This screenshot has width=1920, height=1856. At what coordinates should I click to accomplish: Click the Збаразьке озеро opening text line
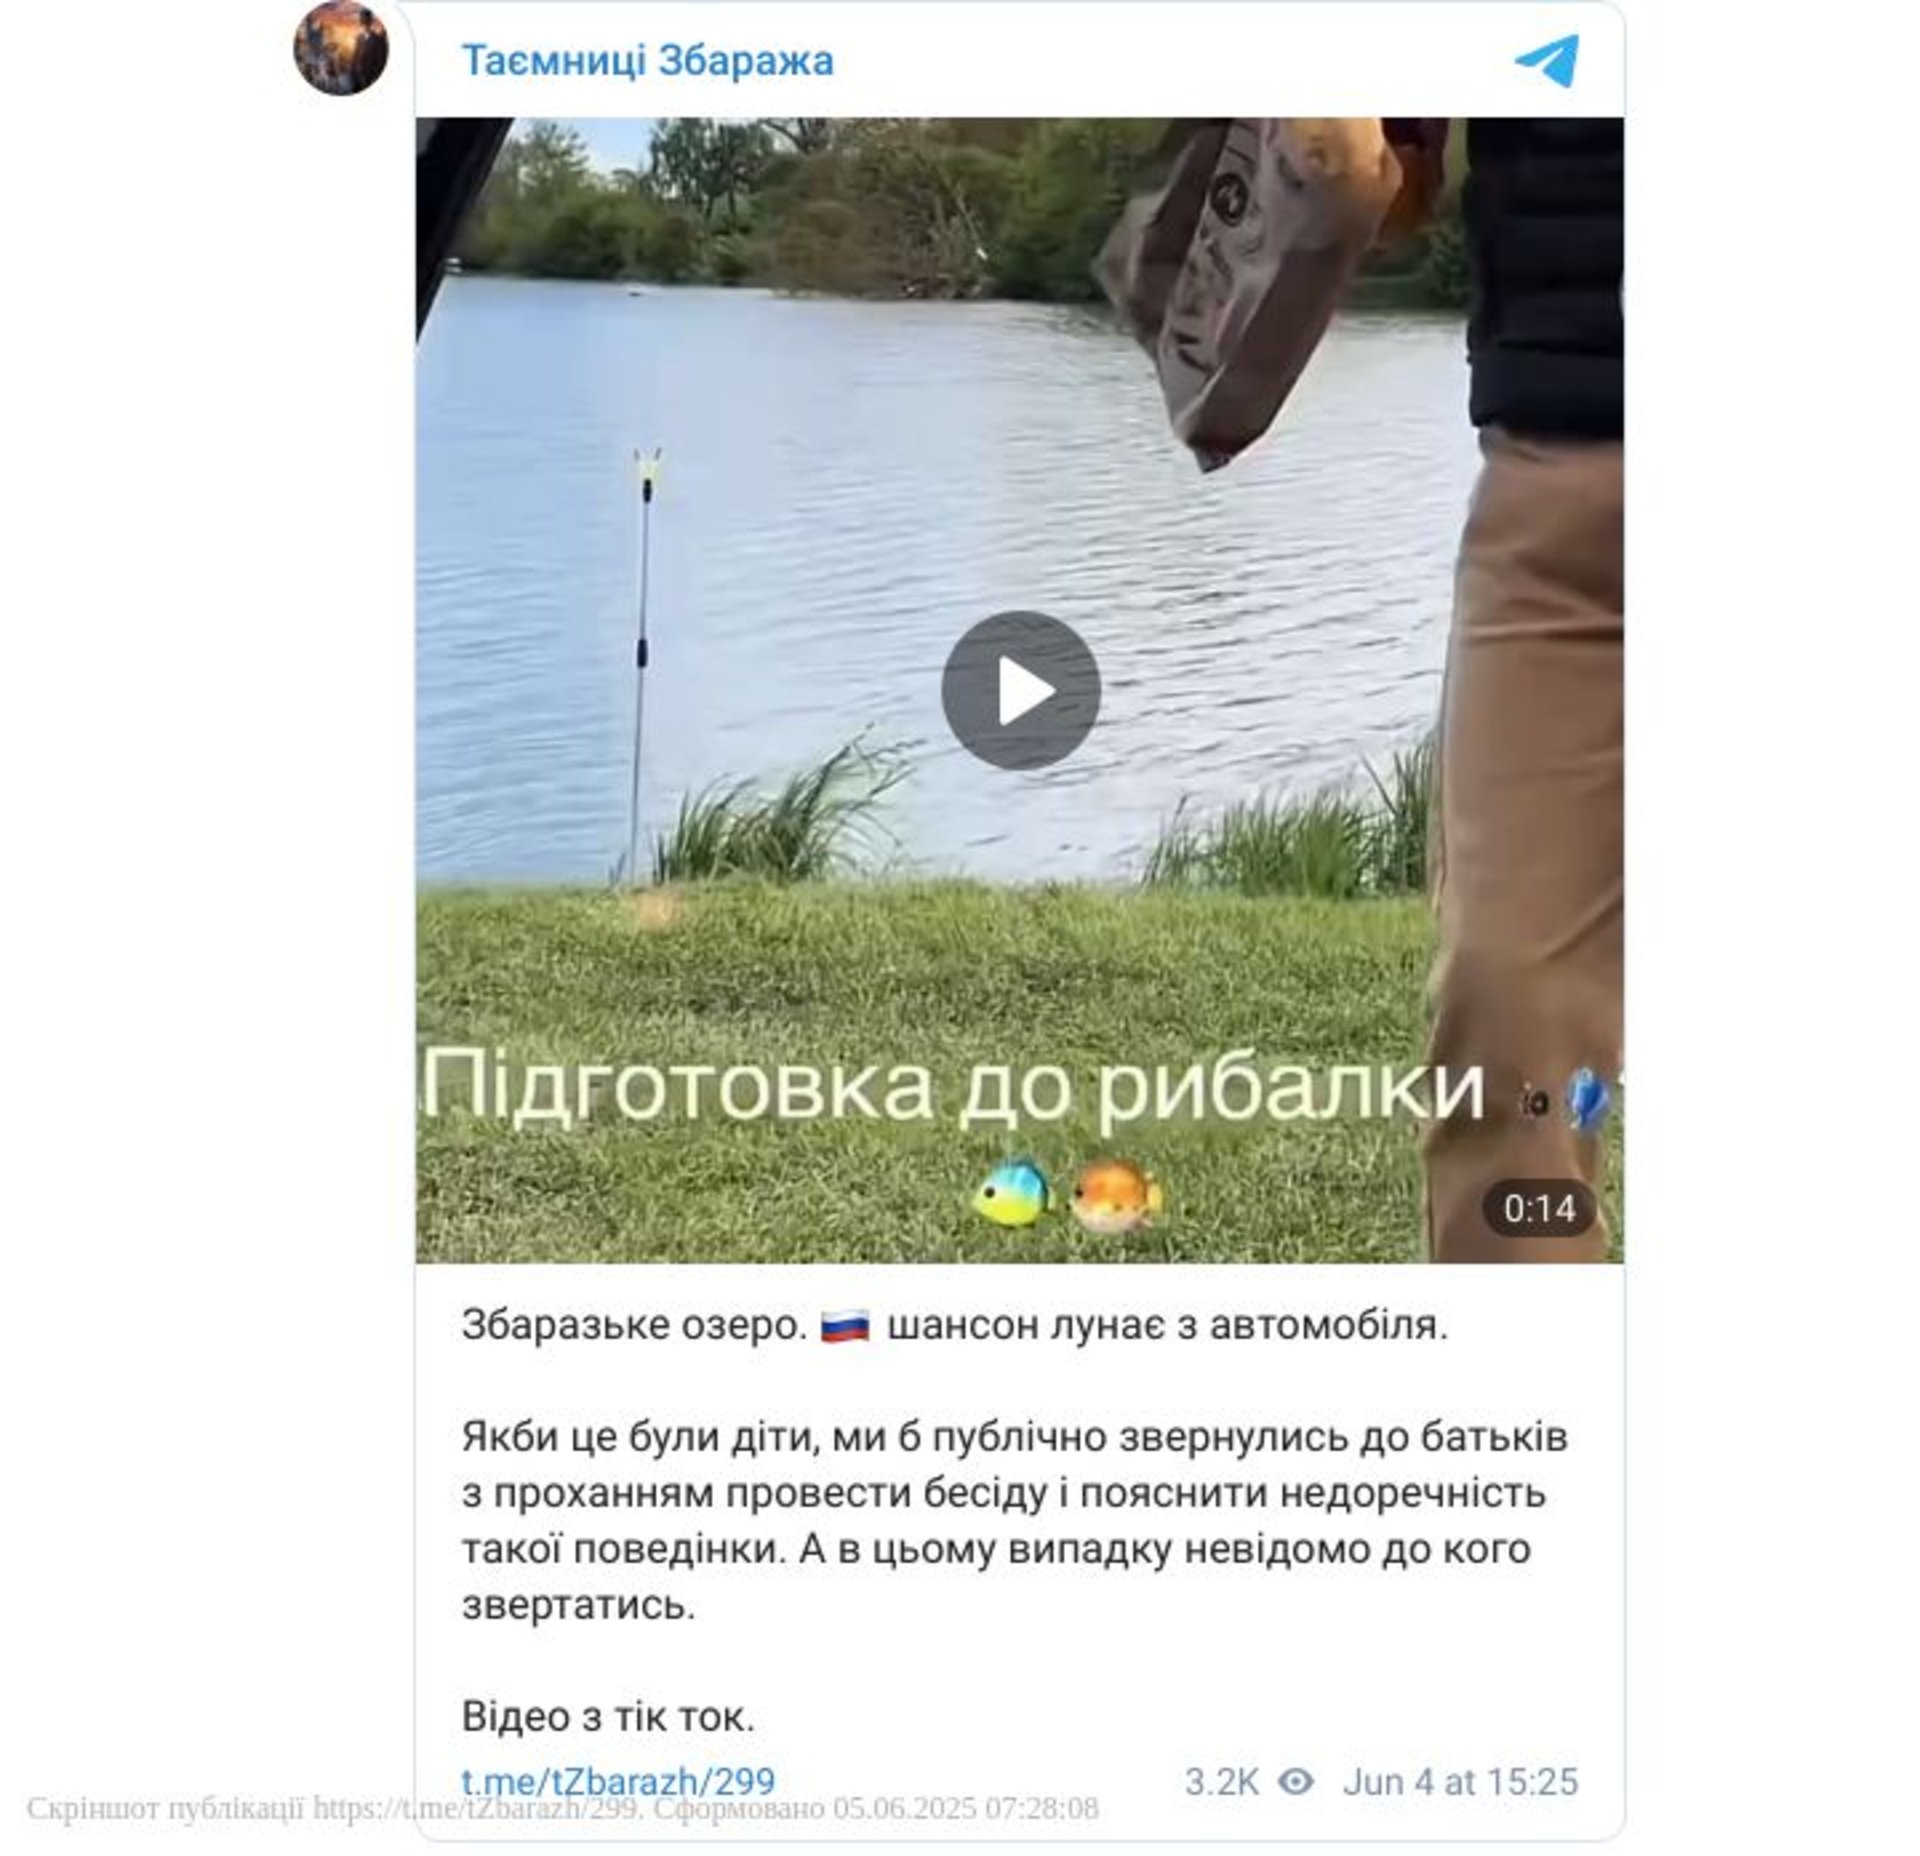tap(955, 1326)
